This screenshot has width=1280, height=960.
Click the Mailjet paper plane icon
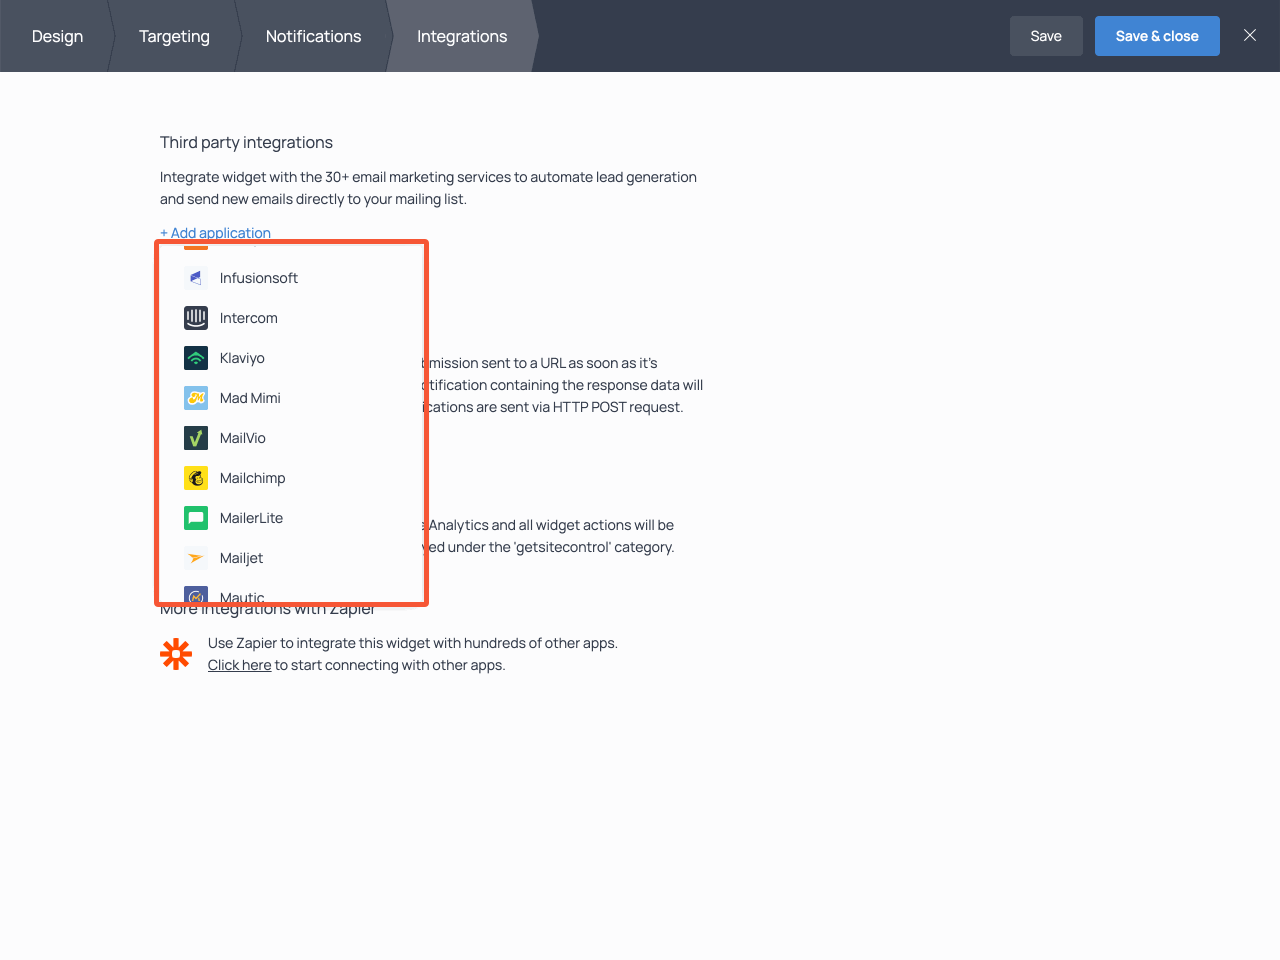[x=195, y=558]
